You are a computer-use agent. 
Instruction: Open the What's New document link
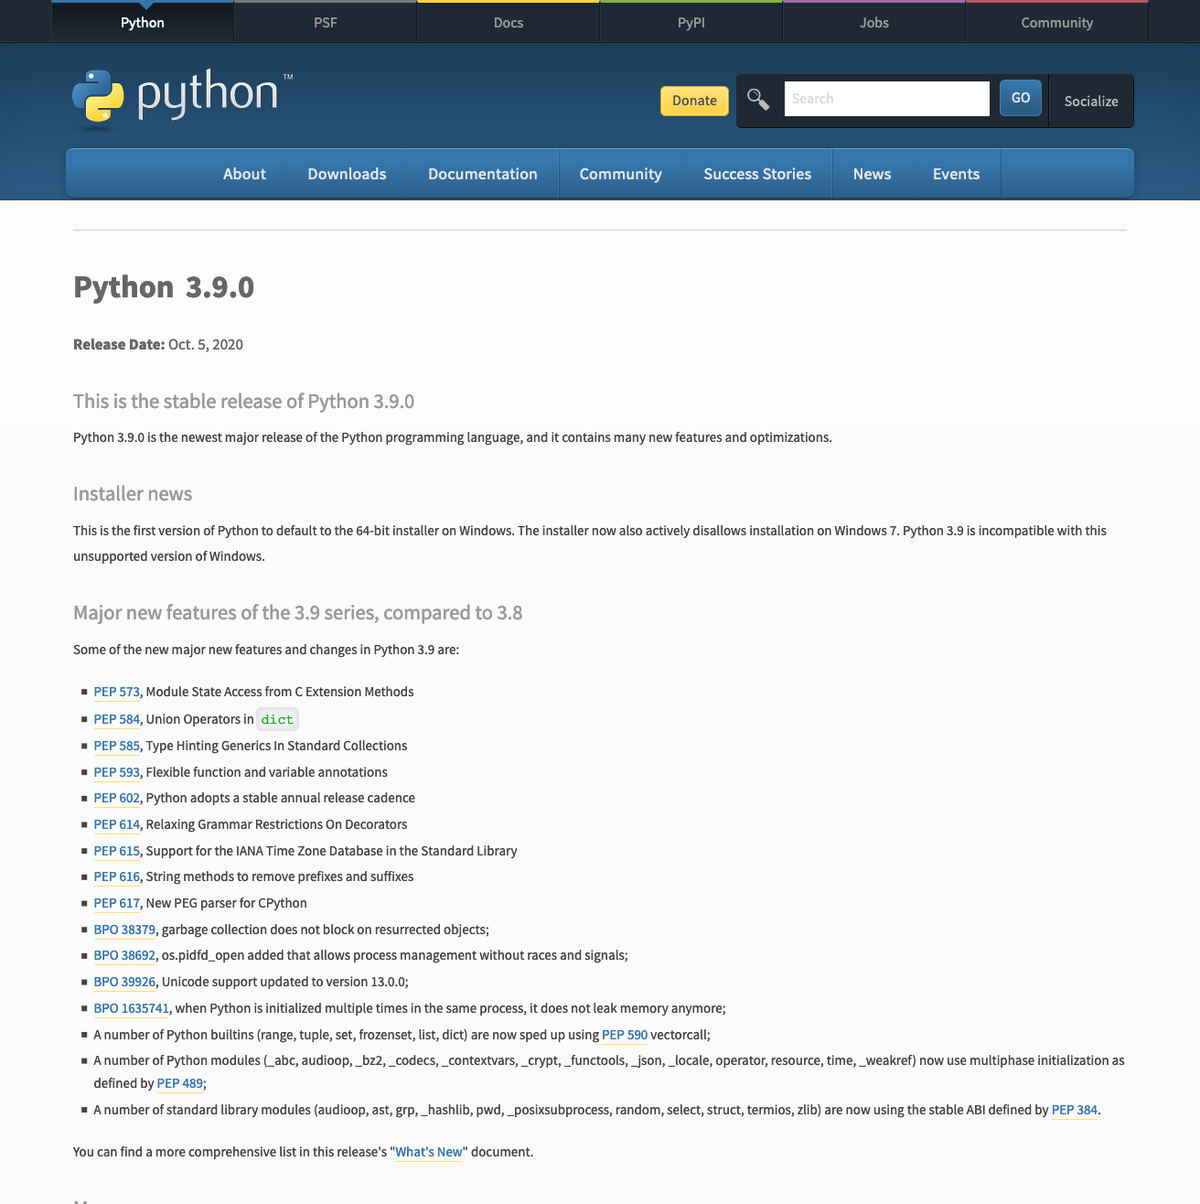[429, 1152]
